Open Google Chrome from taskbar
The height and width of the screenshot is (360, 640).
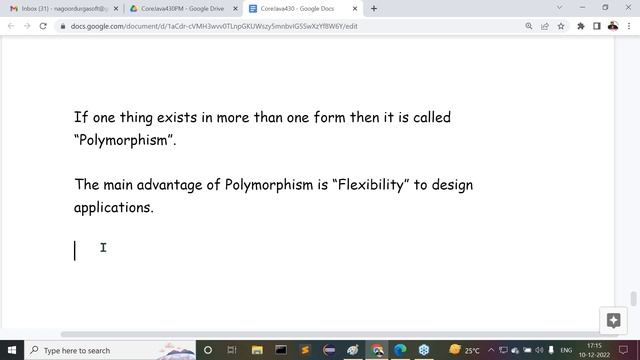coord(378,350)
